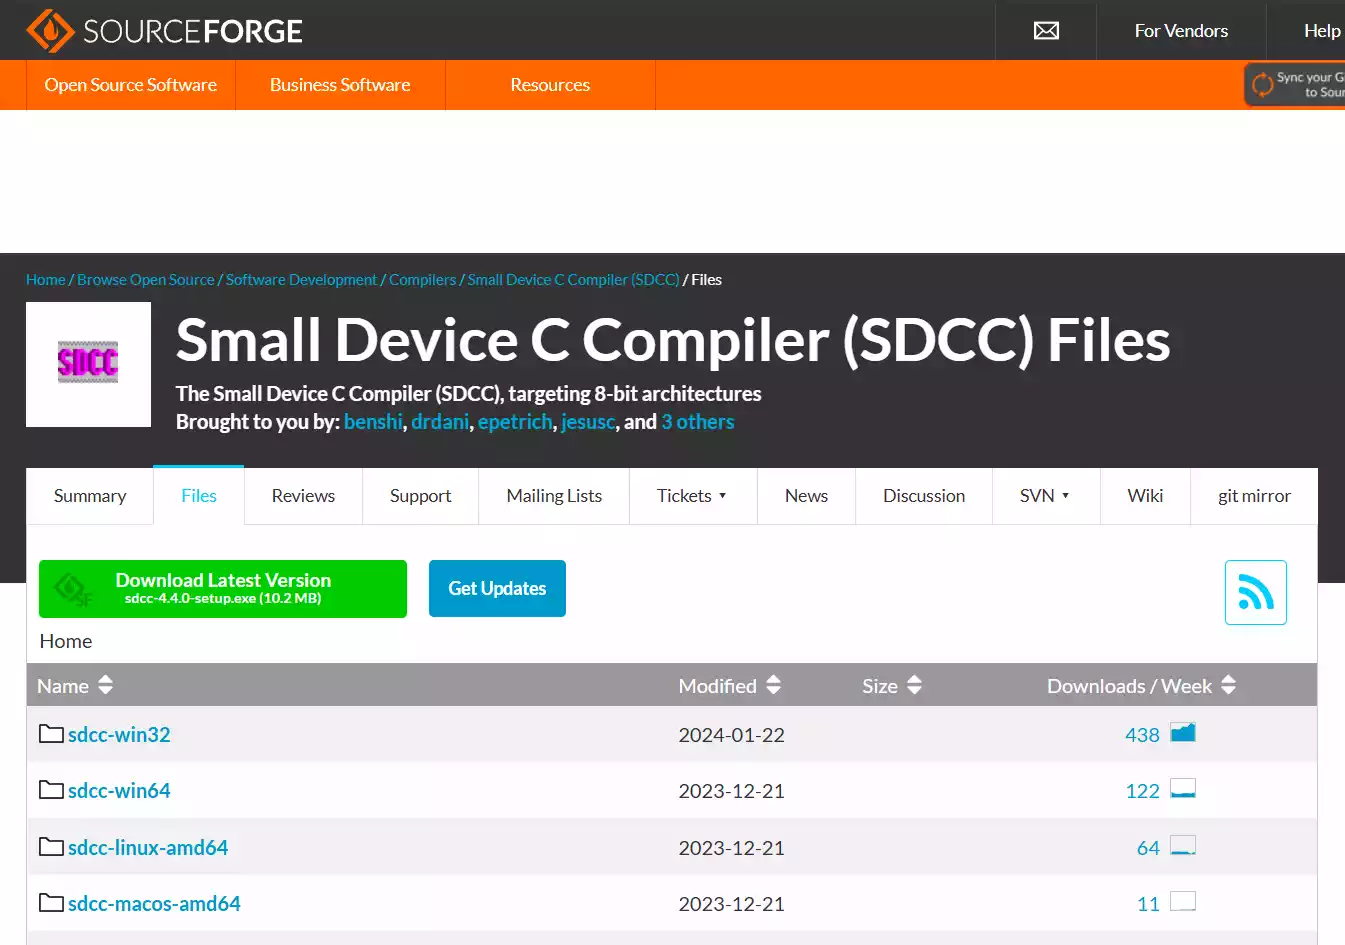
Task: Sort by Modified using sort arrows
Action: pyautogui.click(x=773, y=685)
